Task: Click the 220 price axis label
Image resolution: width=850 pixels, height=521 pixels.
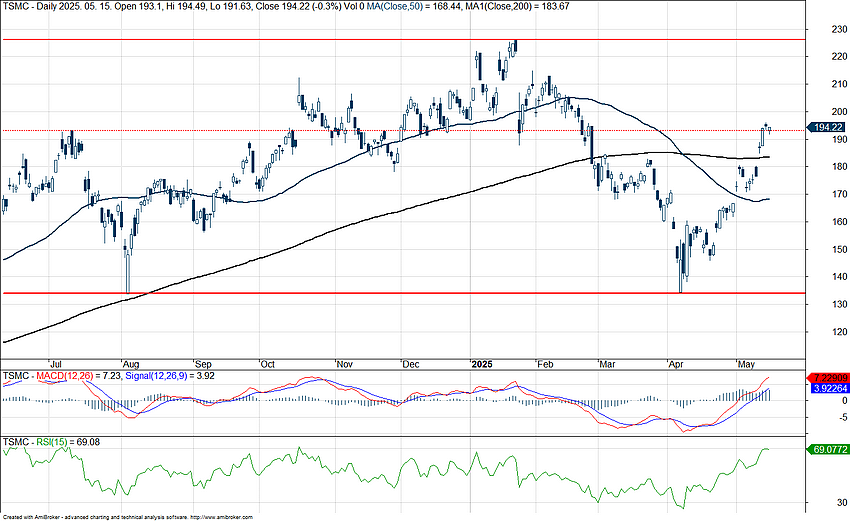Action: [840, 57]
